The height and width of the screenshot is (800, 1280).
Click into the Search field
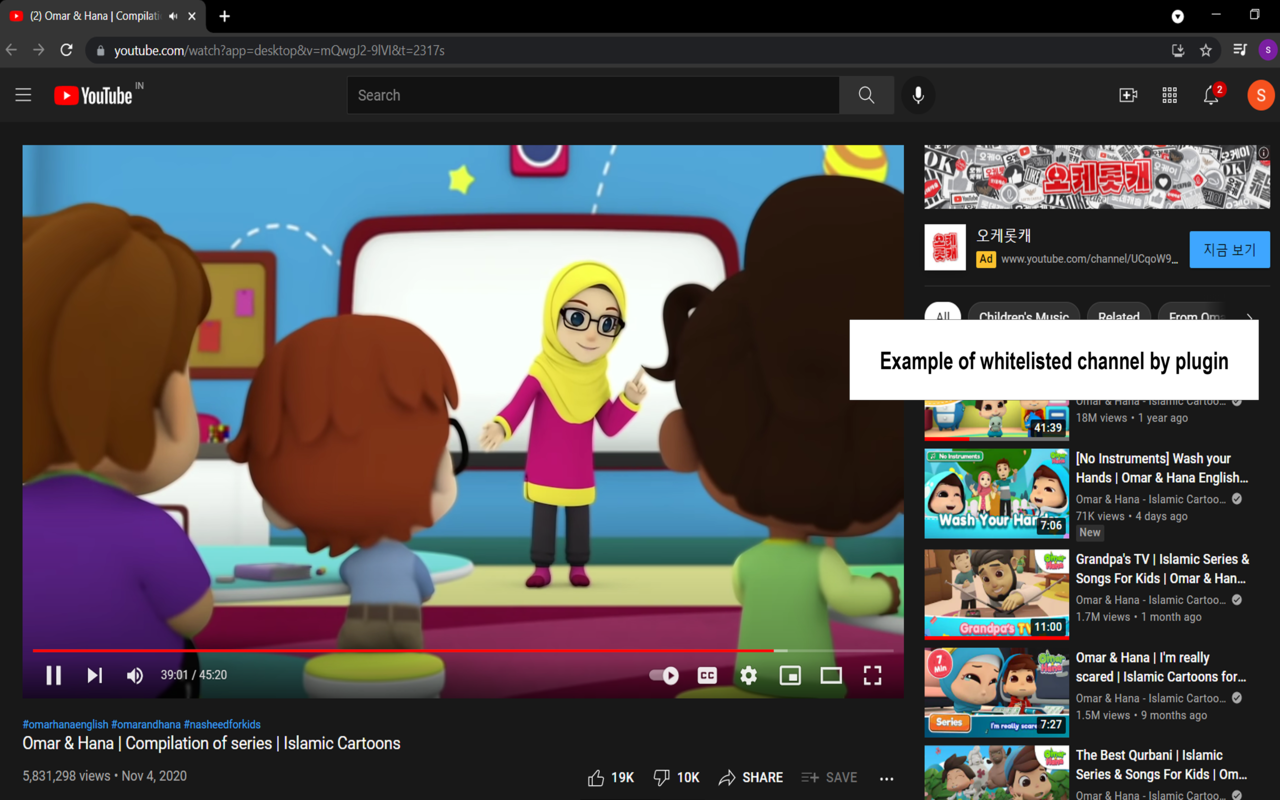(x=593, y=95)
